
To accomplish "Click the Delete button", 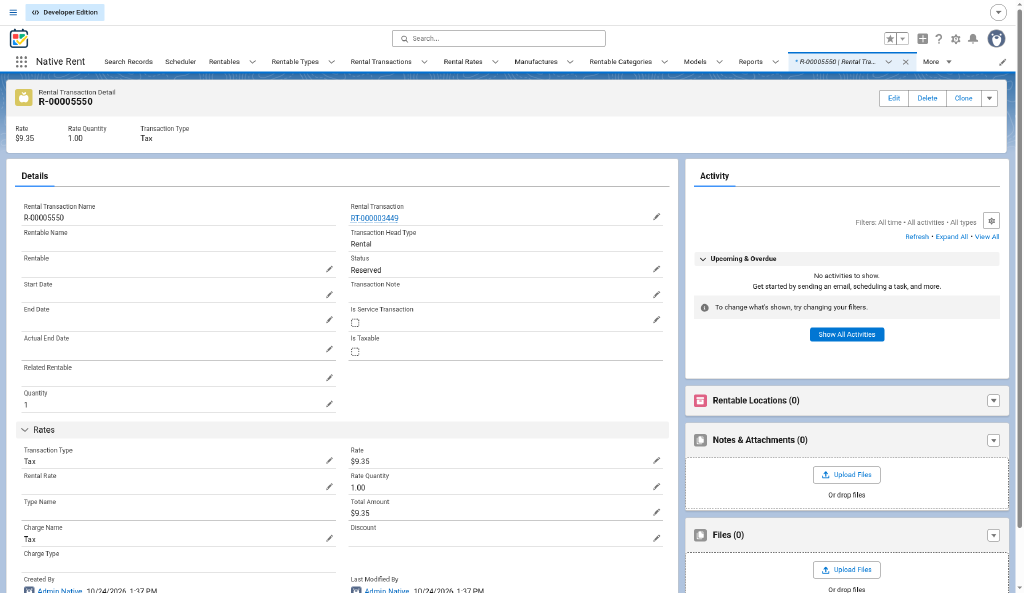I will coord(927,99).
